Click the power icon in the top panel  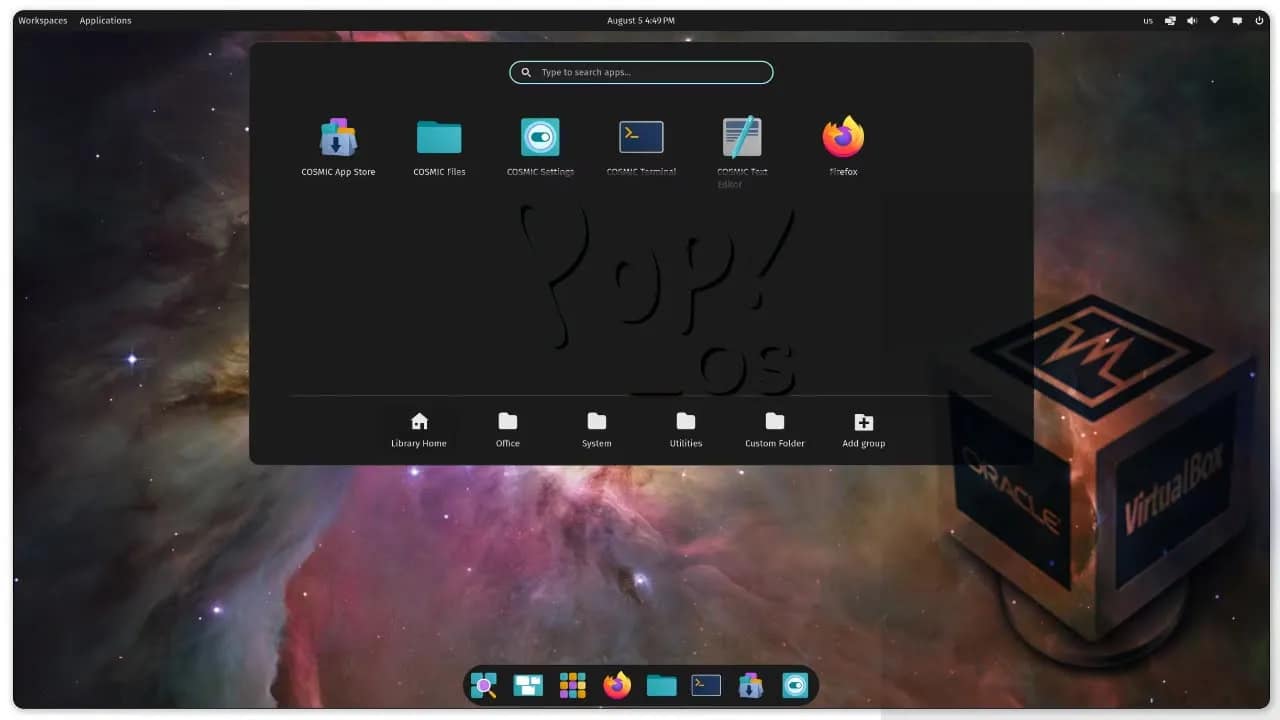coord(1258,20)
